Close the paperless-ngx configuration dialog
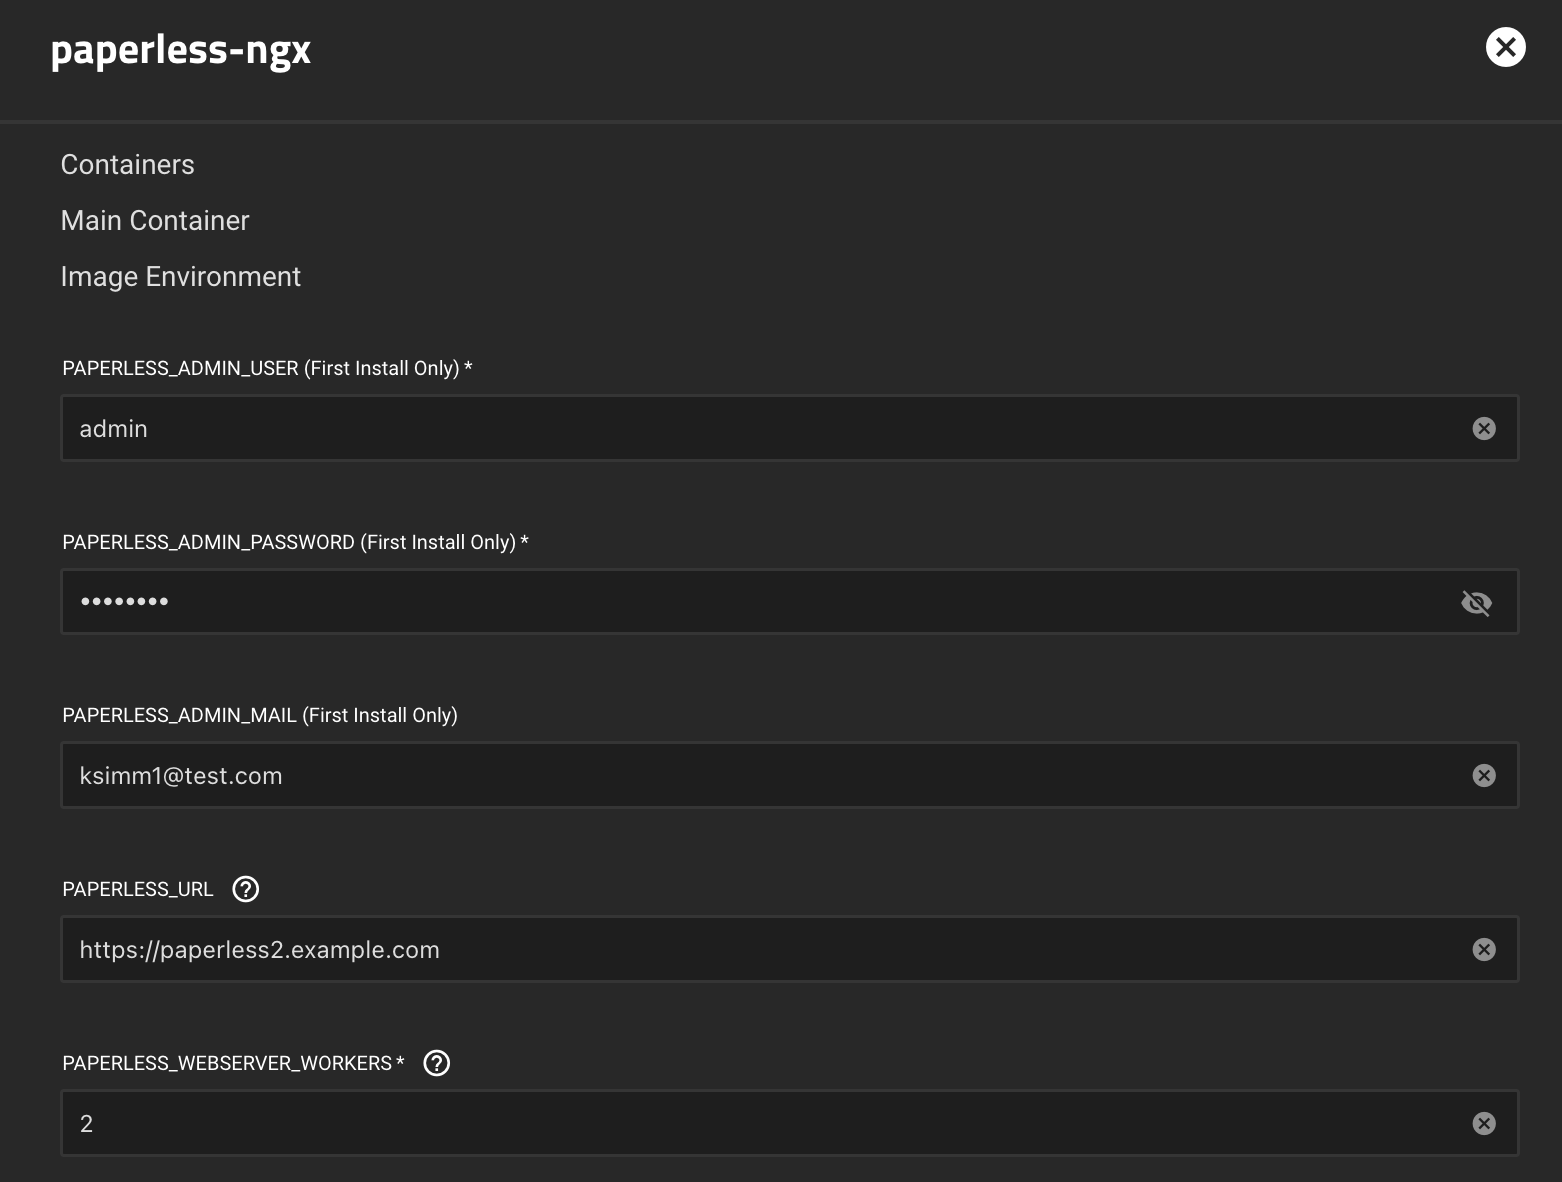The width and height of the screenshot is (1562, 1182). (1506, 47)
